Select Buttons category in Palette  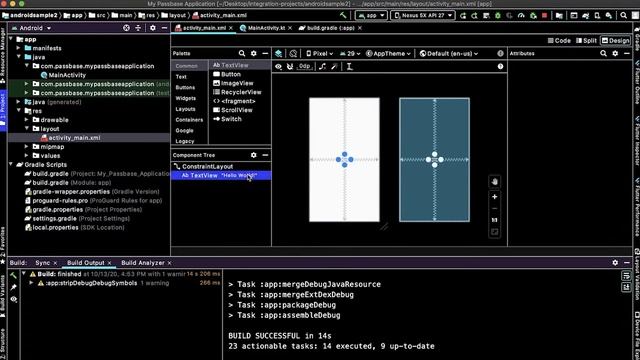tap(185, 87)
